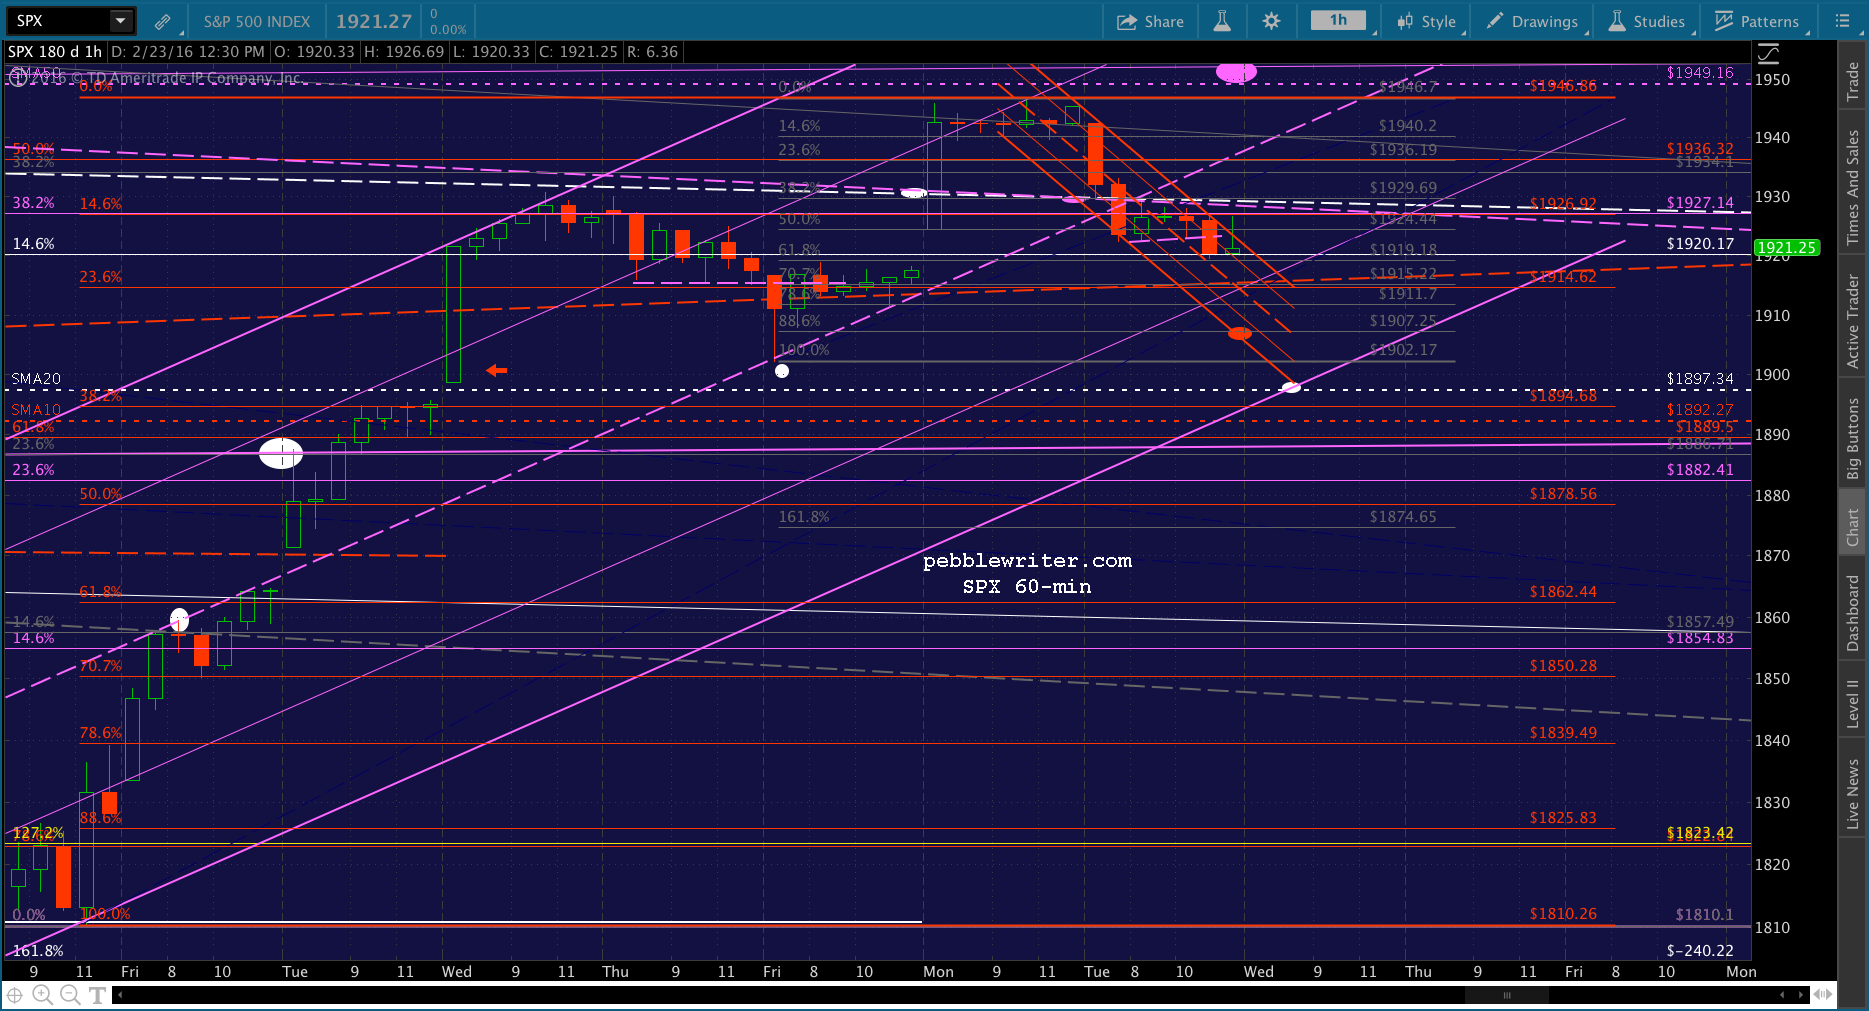
Task: Open the list menu icon at top right
Action: tap(1842, 21)
